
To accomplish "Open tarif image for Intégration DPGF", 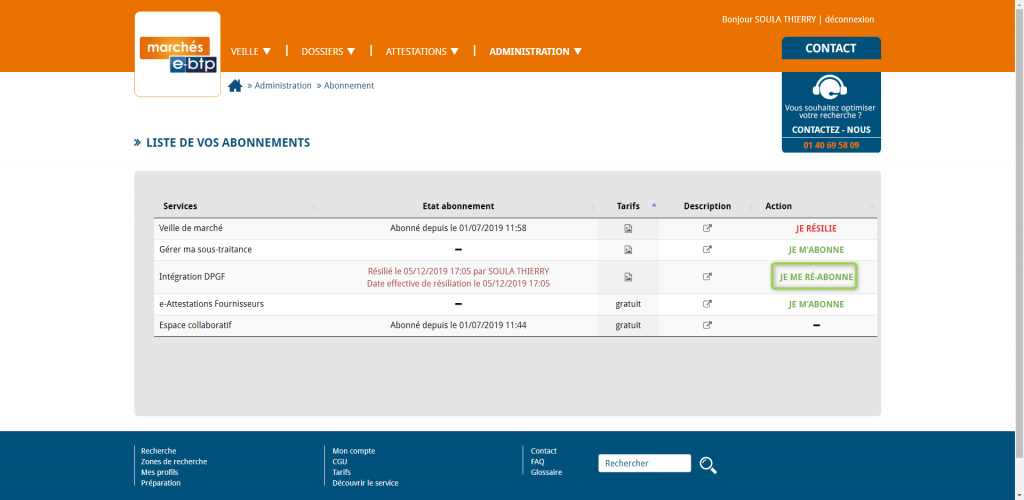I will coord(628,277).
